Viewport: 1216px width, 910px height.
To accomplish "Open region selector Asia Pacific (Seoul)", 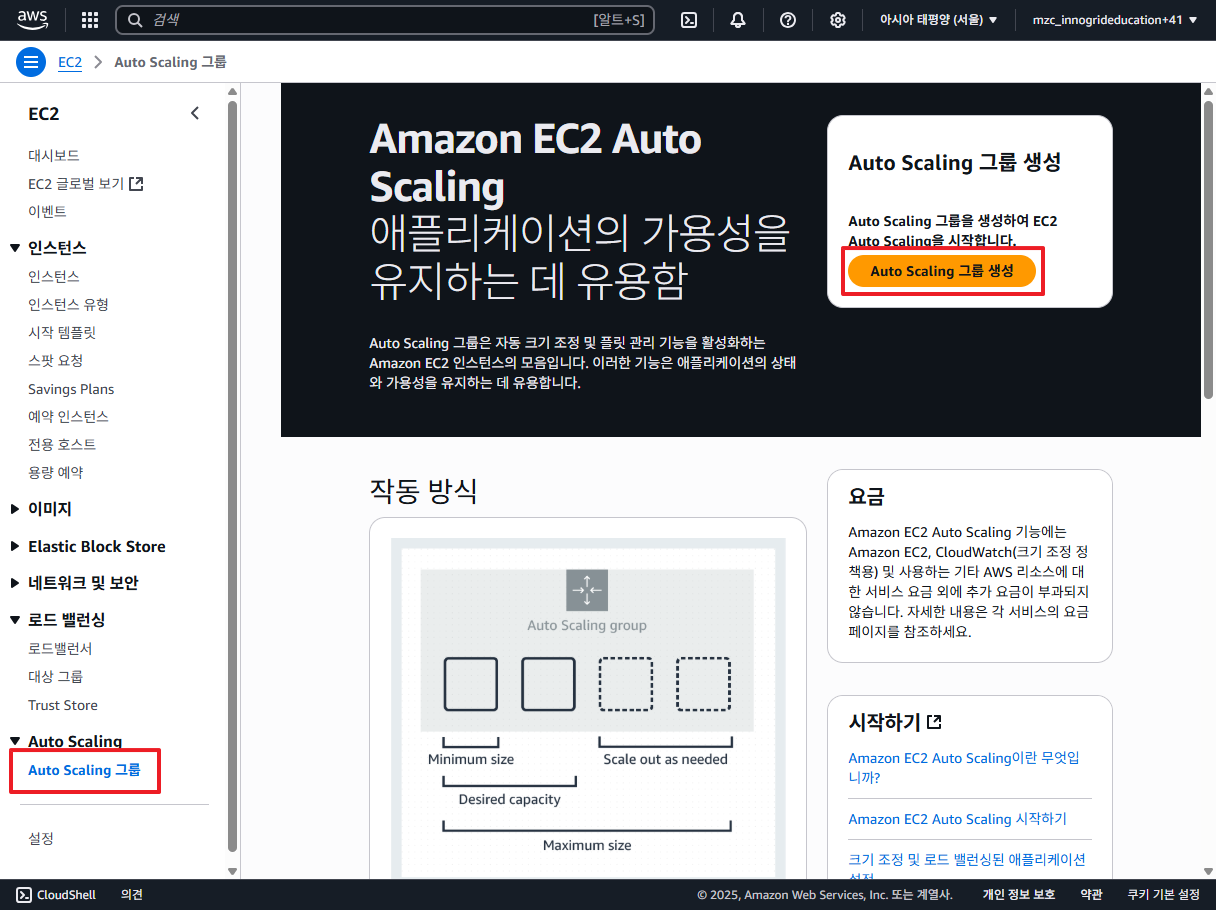I will 938,20.
